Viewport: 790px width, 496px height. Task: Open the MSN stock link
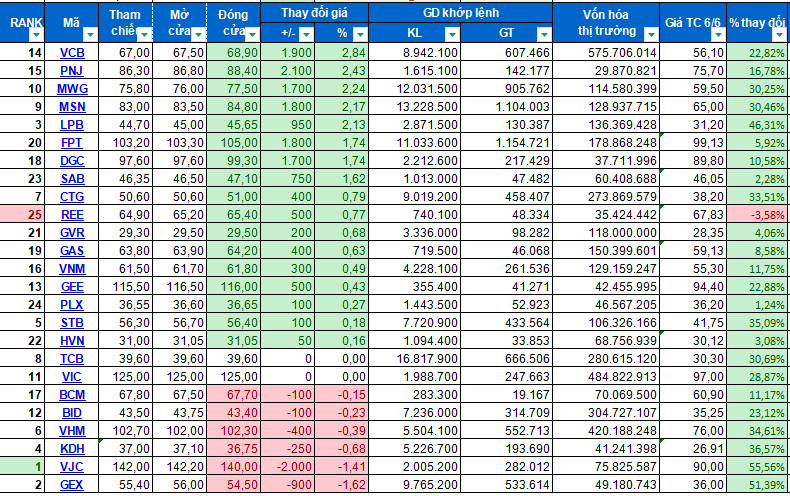pyautogui.click(x=72, y=107)
